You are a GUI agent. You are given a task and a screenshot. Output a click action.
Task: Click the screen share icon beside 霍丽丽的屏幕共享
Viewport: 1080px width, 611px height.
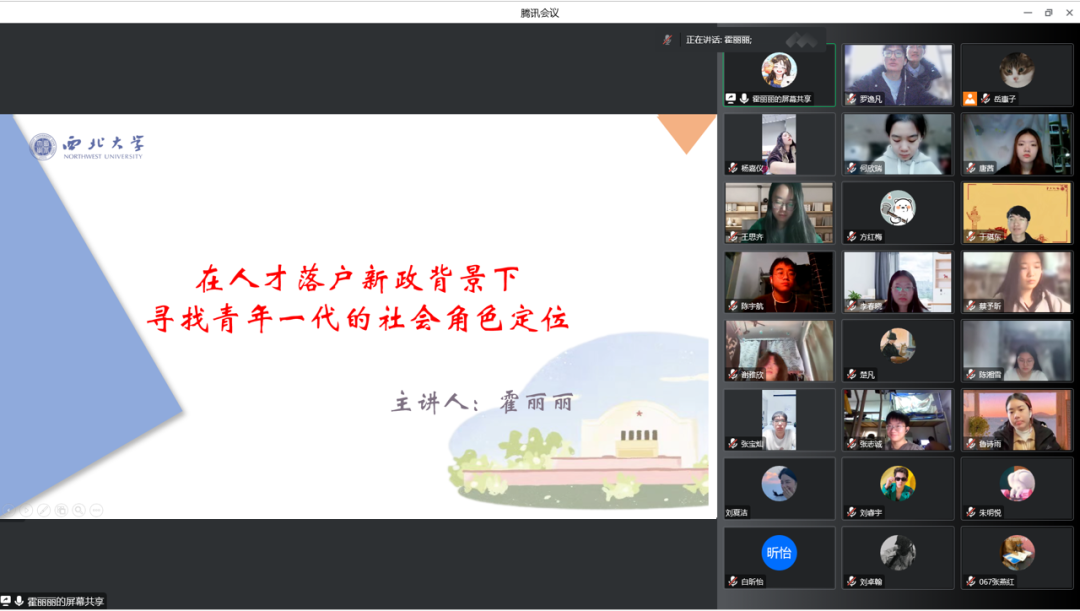click(x=731, y=99)
